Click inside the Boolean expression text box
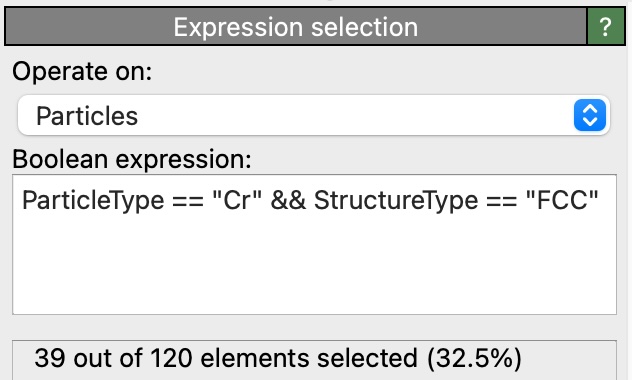Viewport: 632px width, 380px height. click(314, 244)
